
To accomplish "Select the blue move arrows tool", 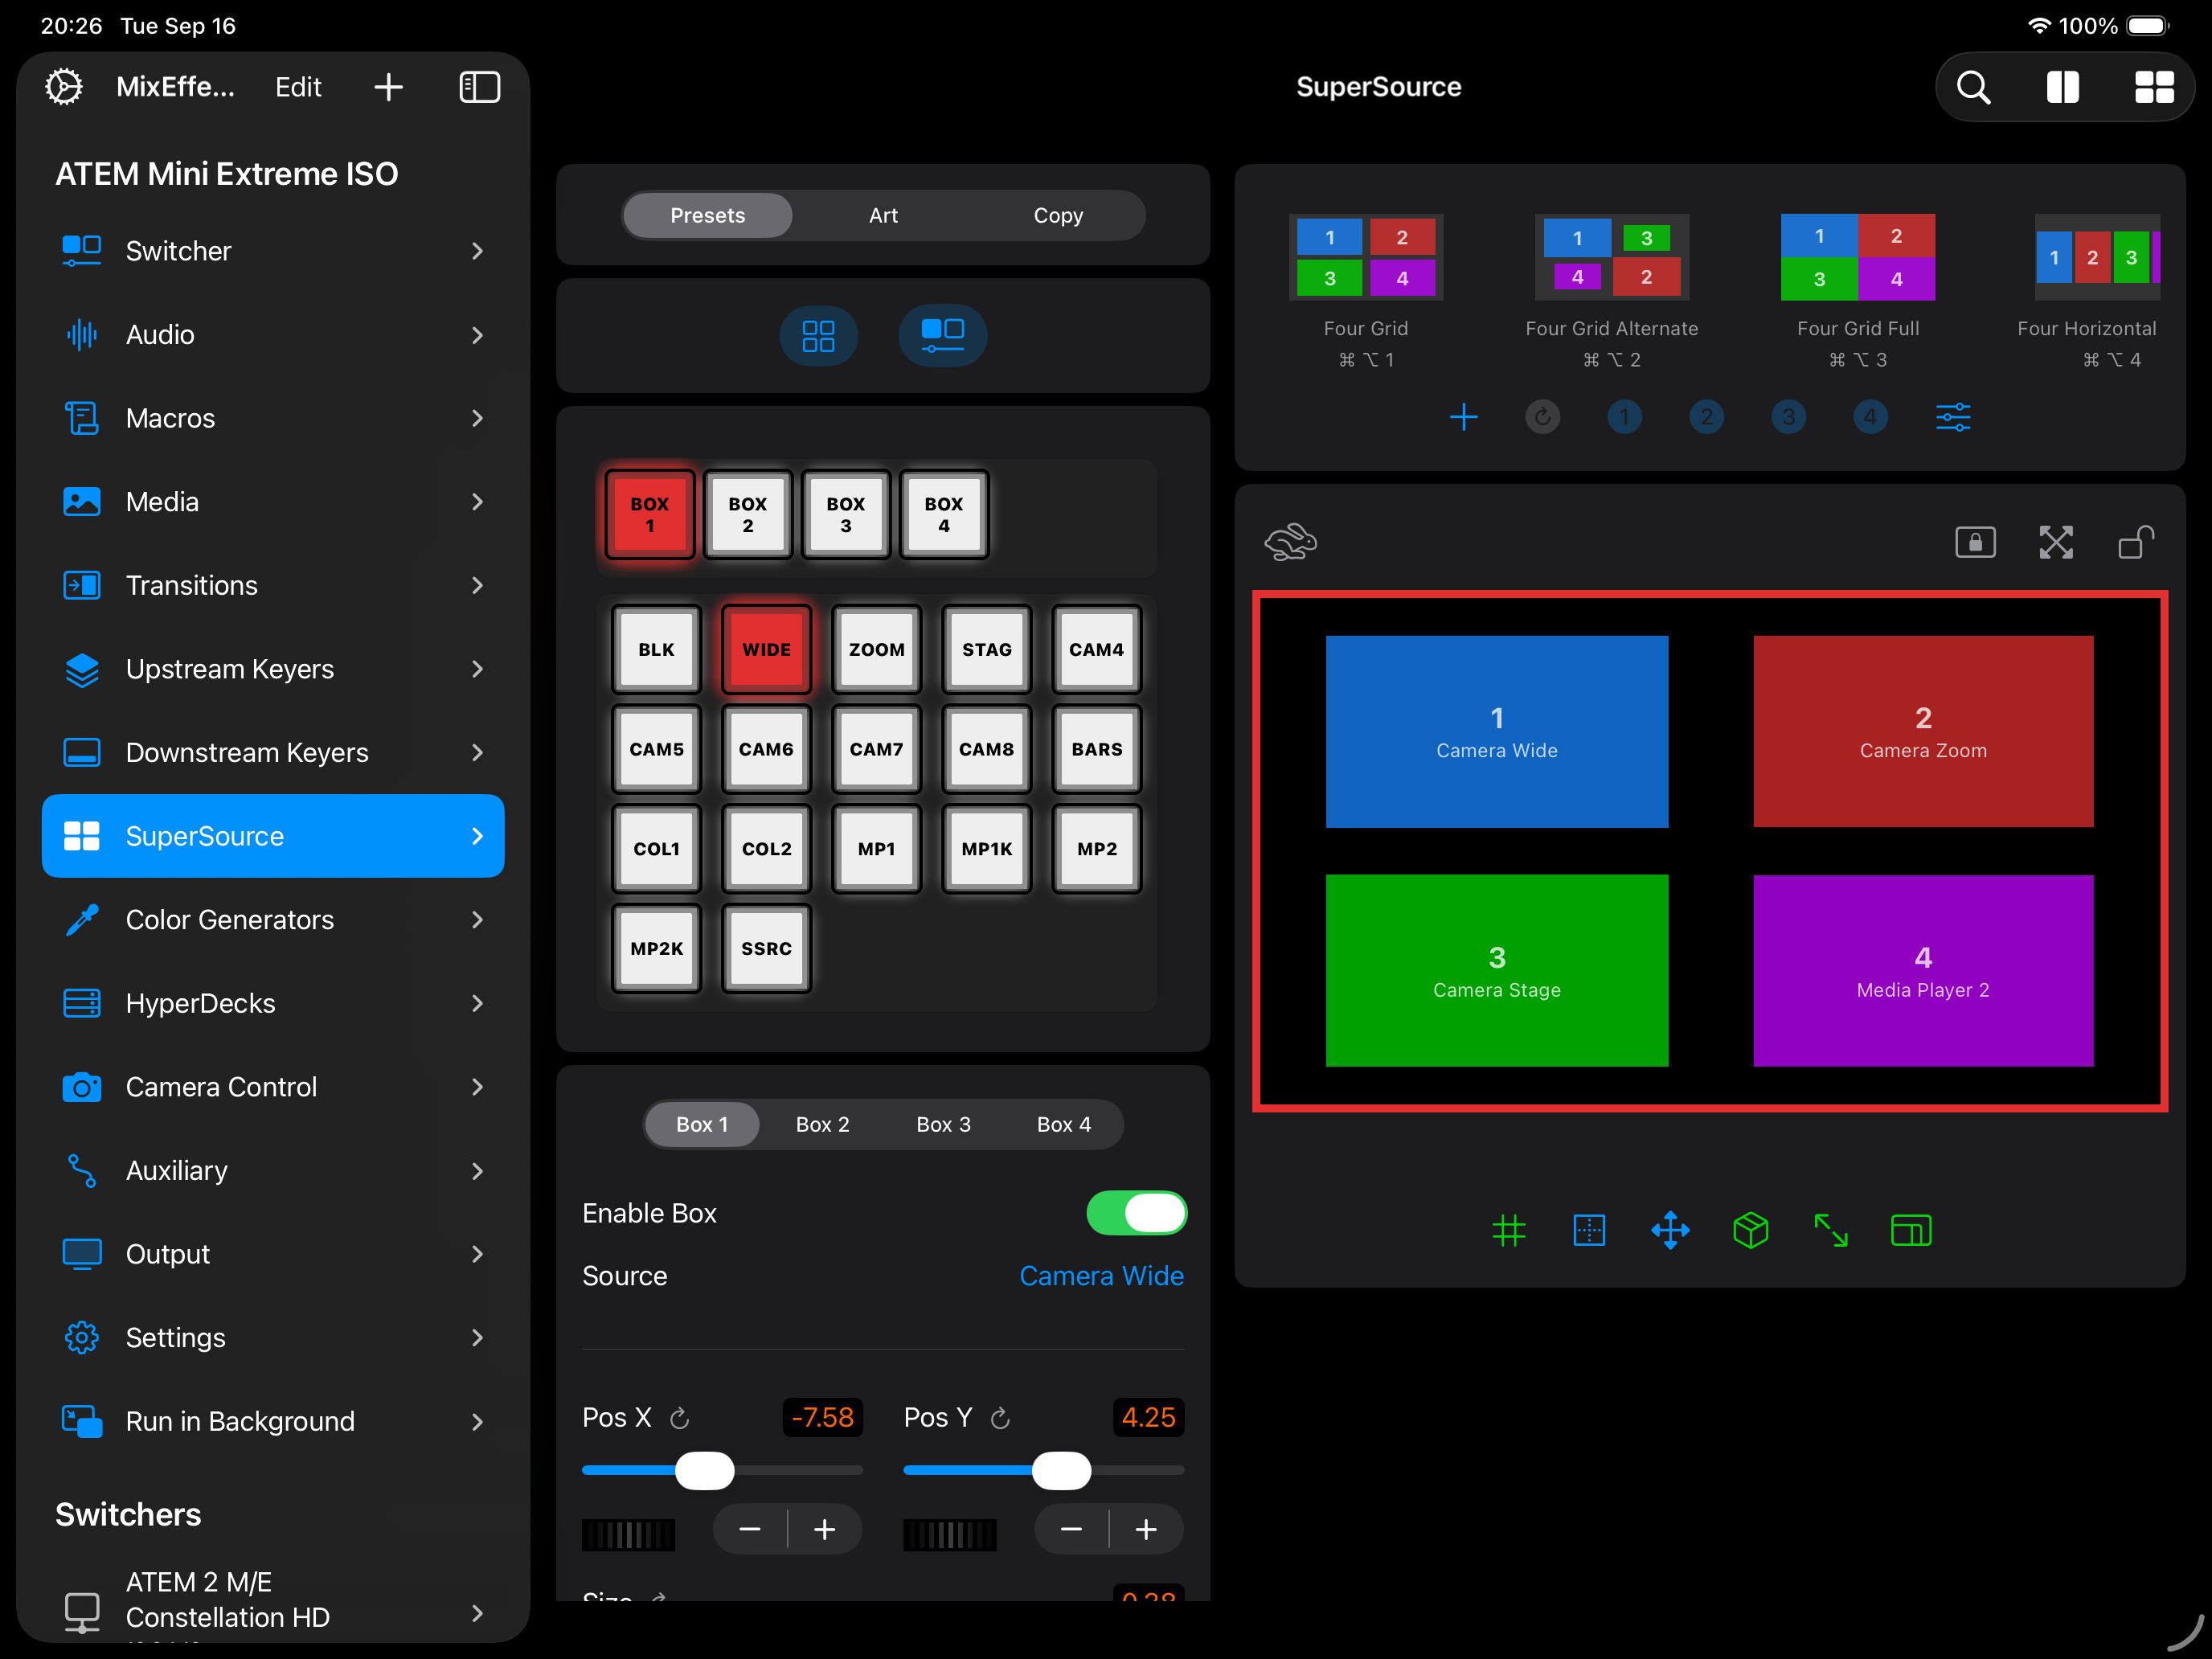I will click(x=1670, y=1230).
